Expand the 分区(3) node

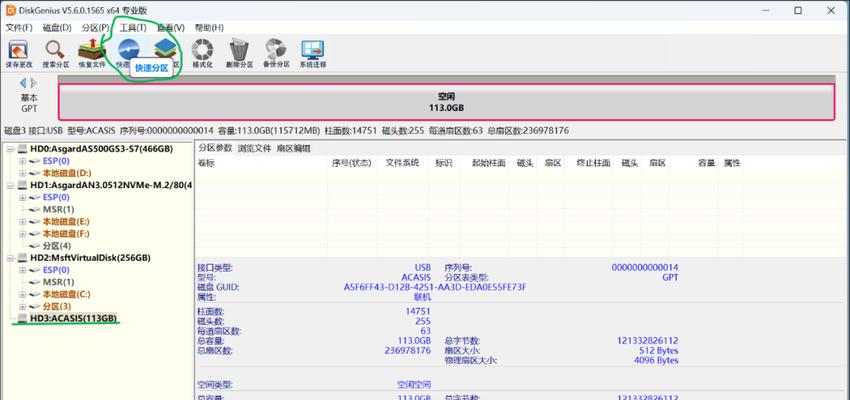click(x=22, y=307)
